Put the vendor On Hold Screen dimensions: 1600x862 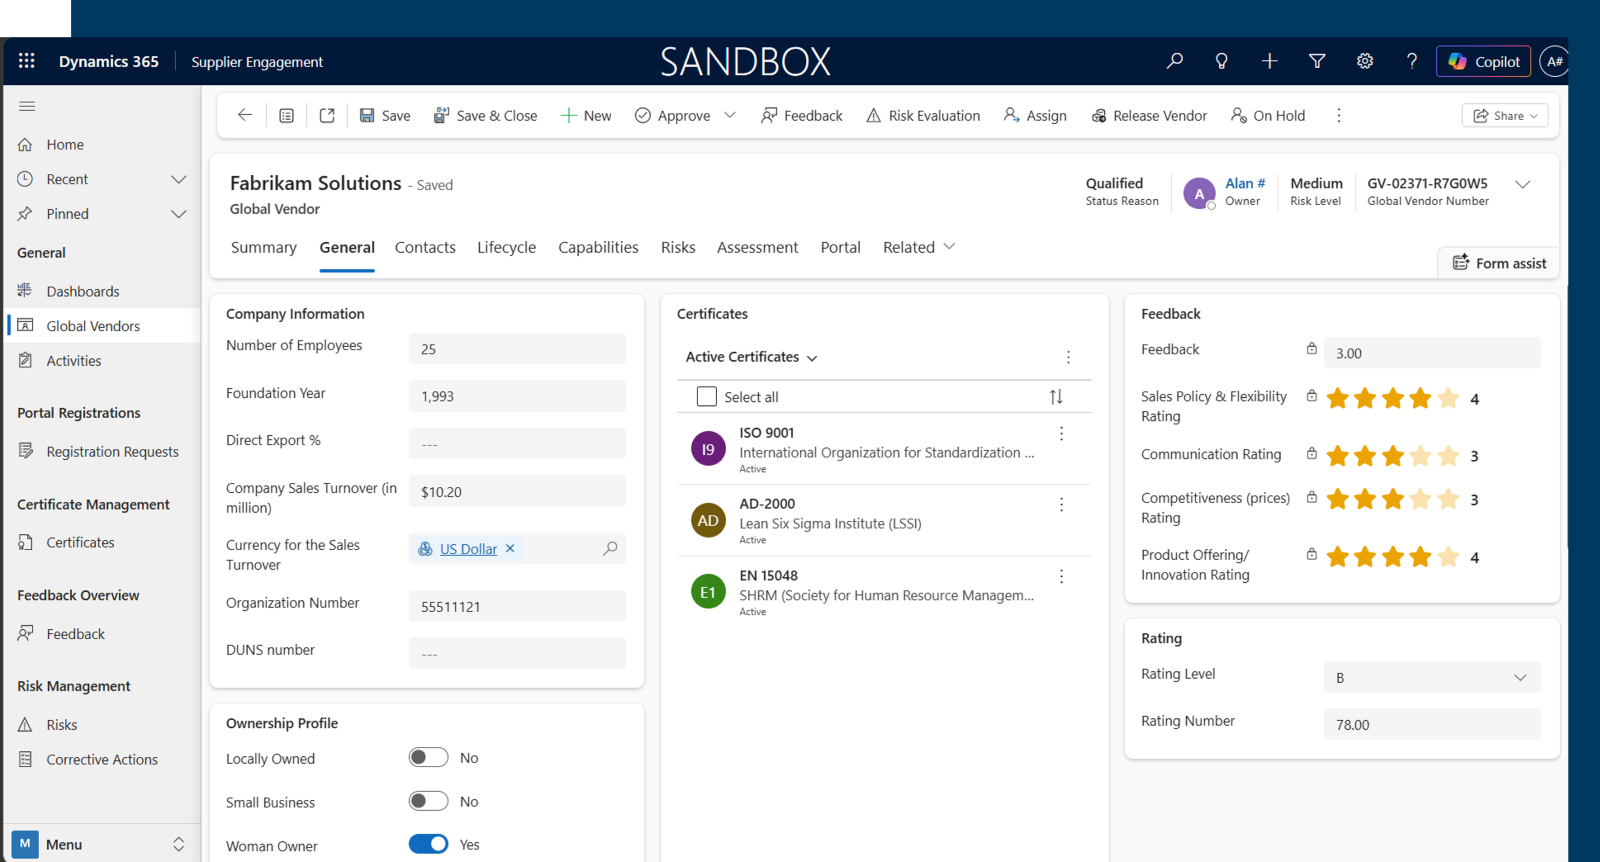(1268, 116)
